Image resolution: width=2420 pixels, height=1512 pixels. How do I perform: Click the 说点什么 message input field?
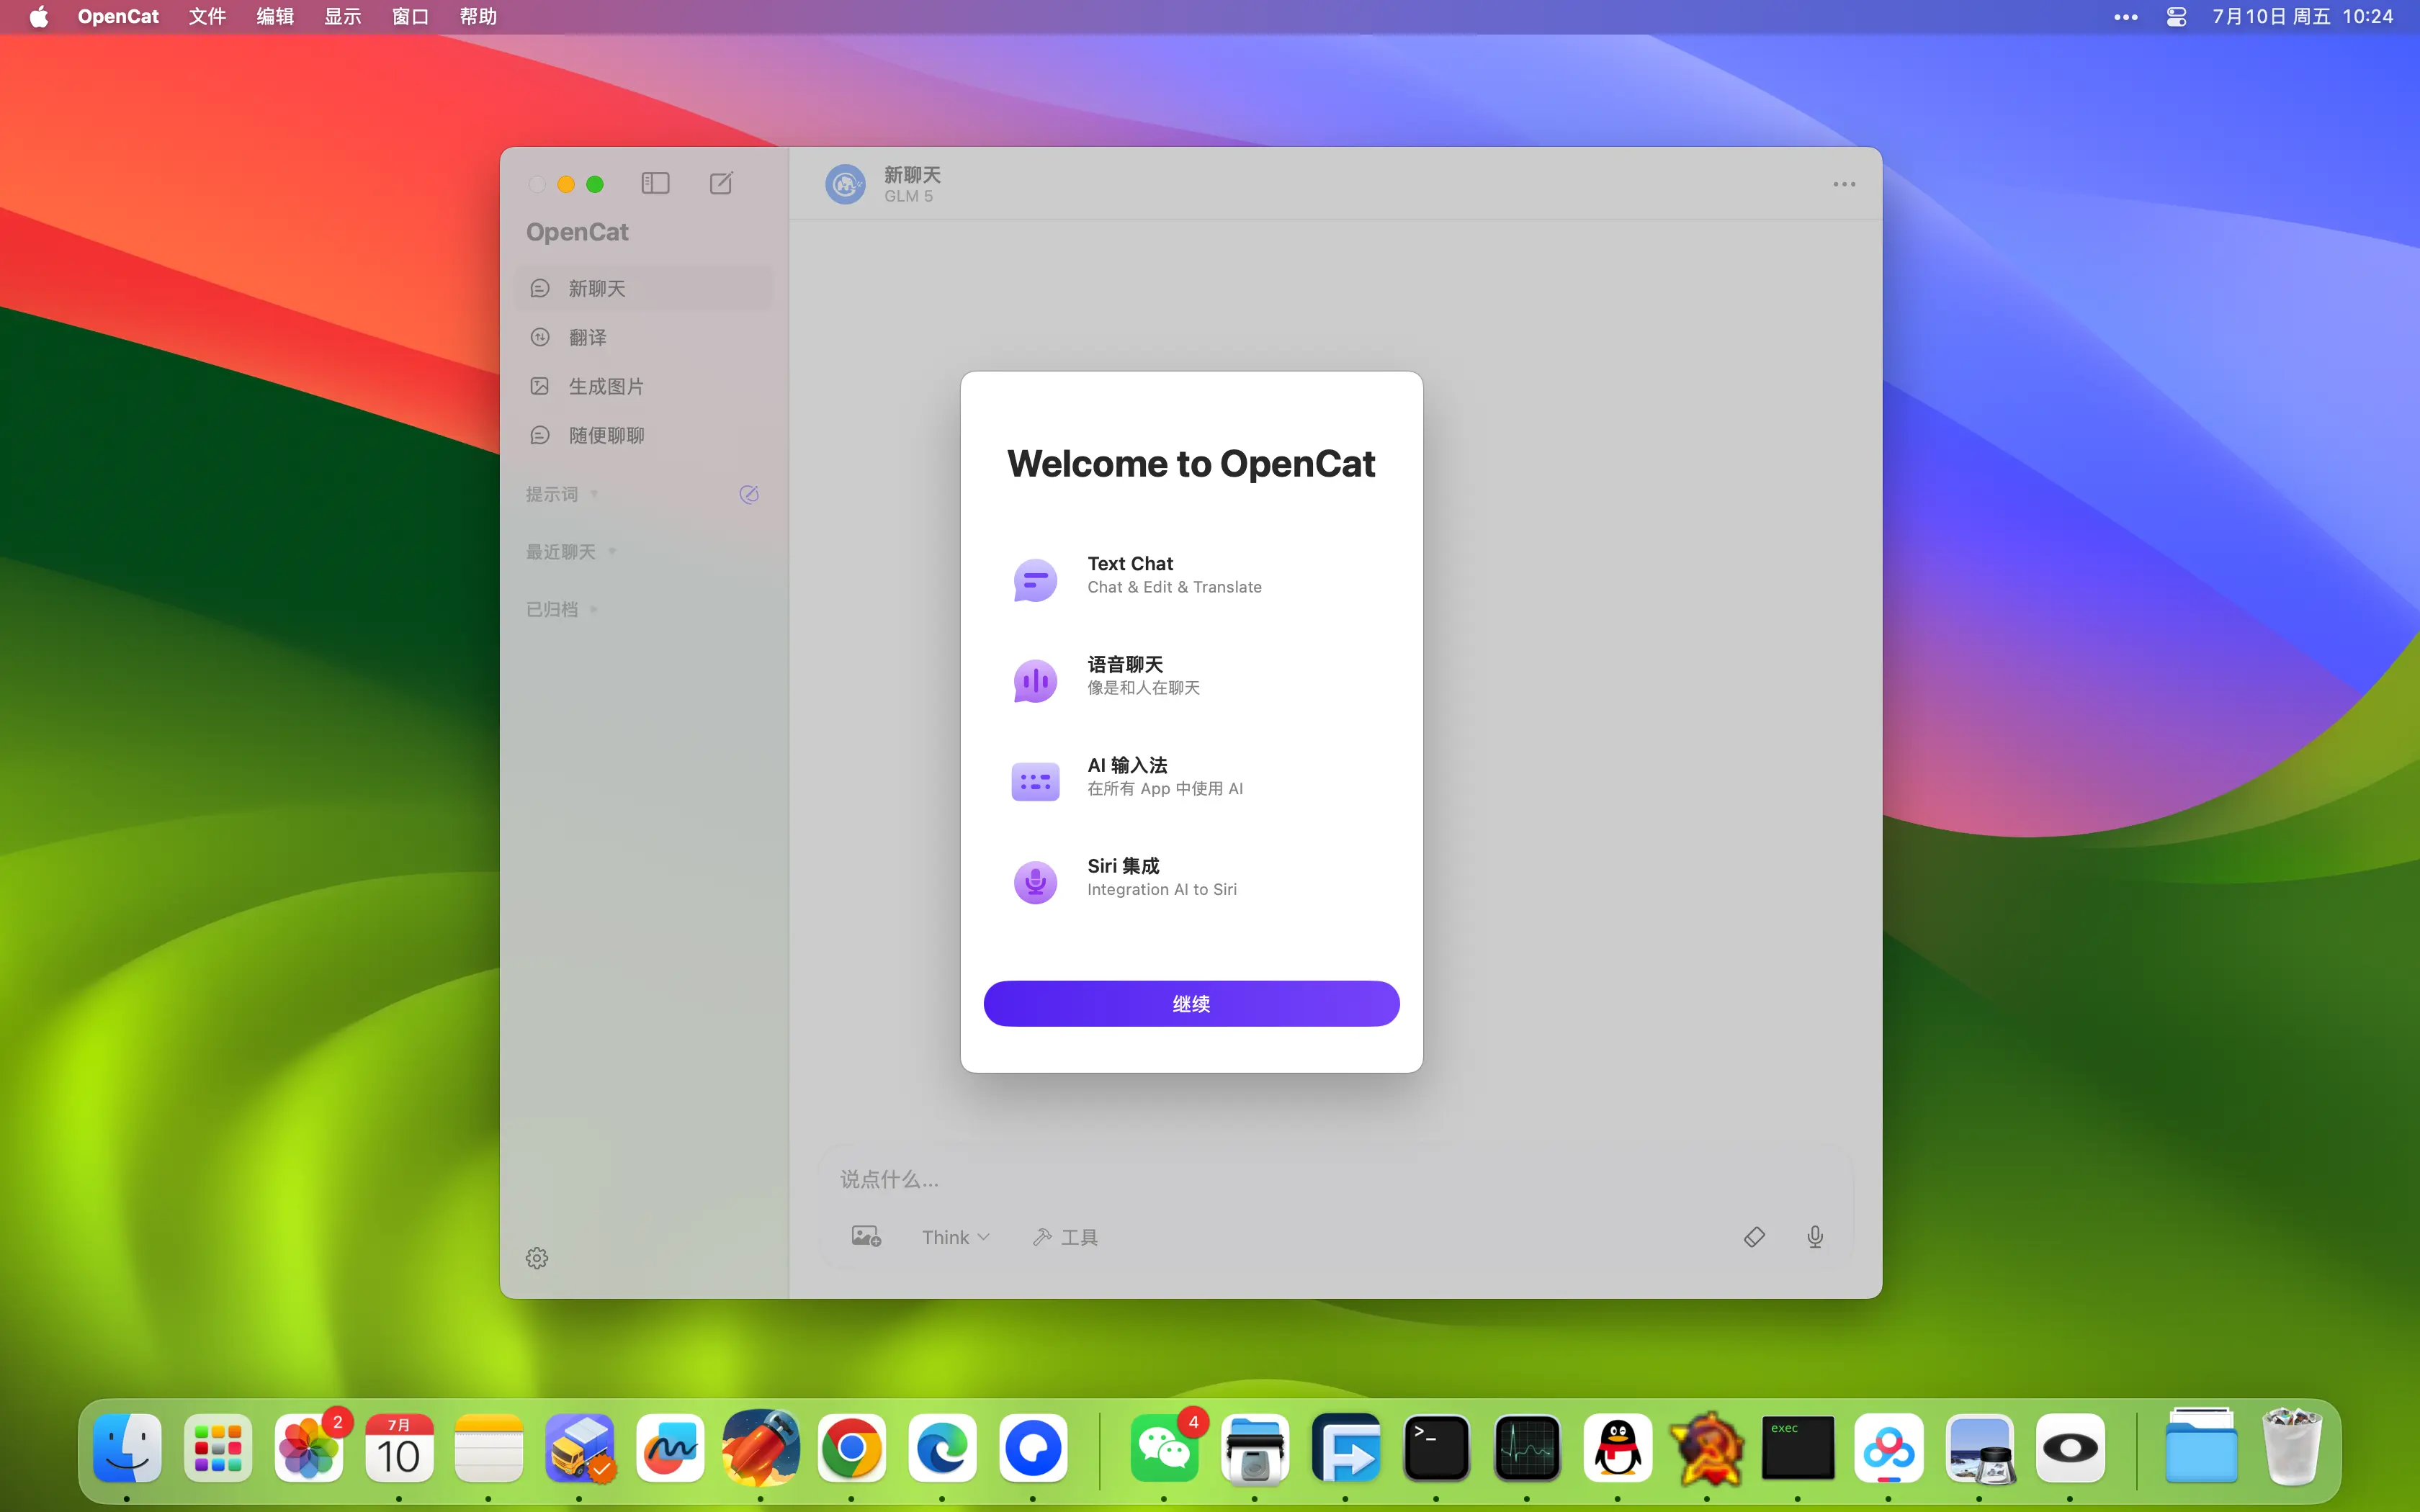pyautogui.click(x=1335, y=1179)
